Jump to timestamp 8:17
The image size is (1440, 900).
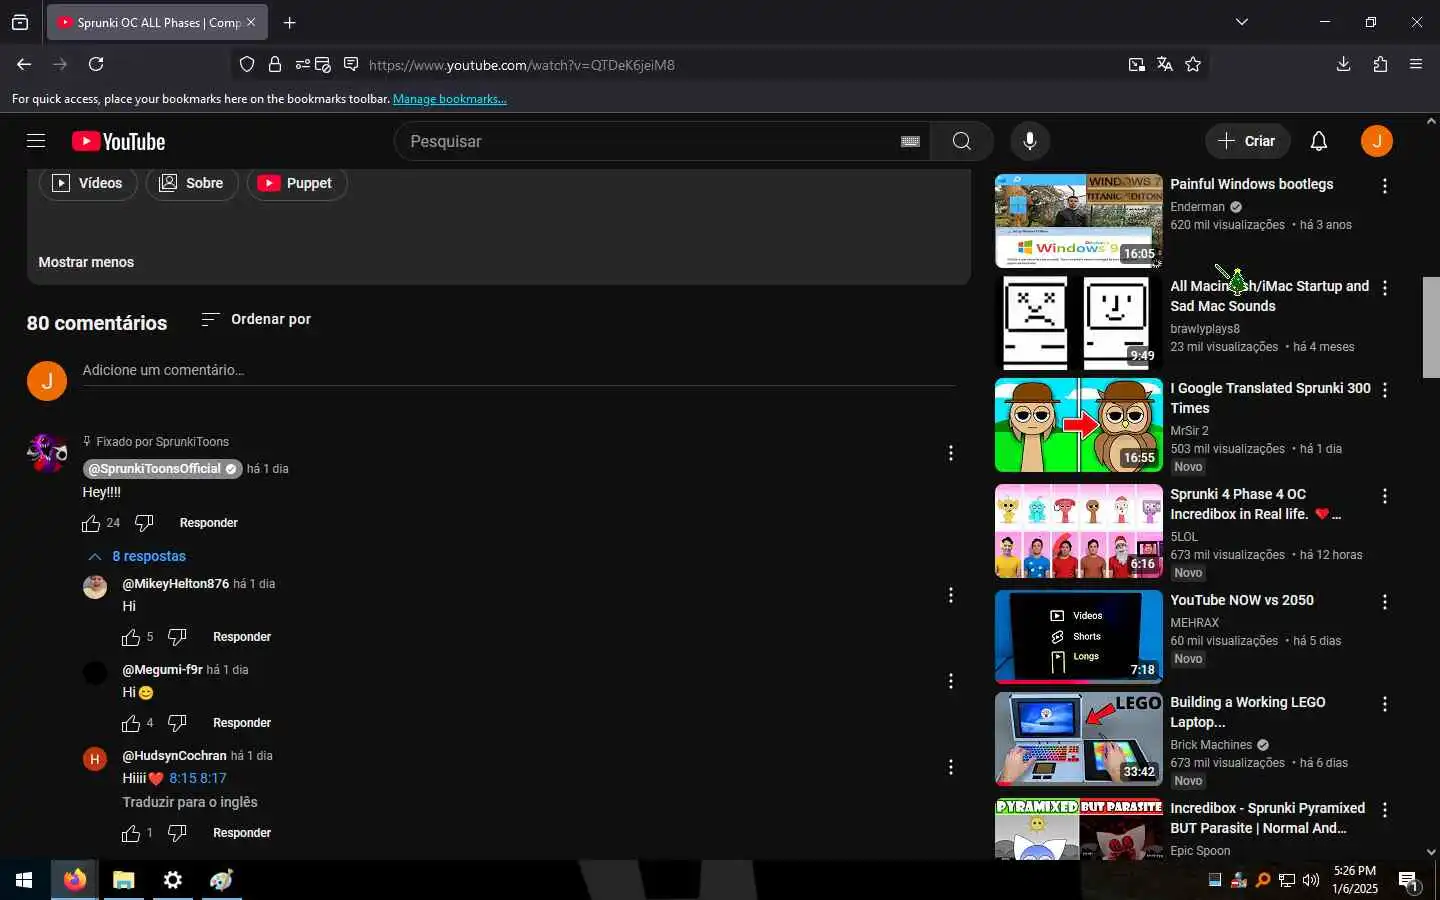pyautogui.click(x=213, y=778)
